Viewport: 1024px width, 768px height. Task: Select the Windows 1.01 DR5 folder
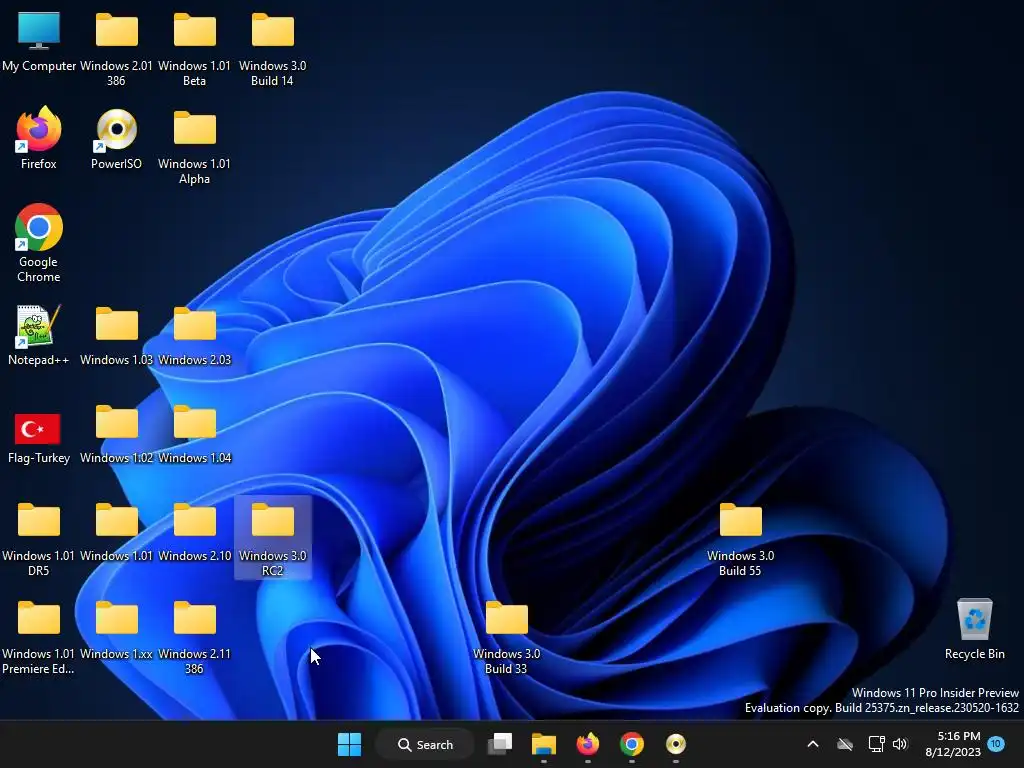[x=39, y=539]
